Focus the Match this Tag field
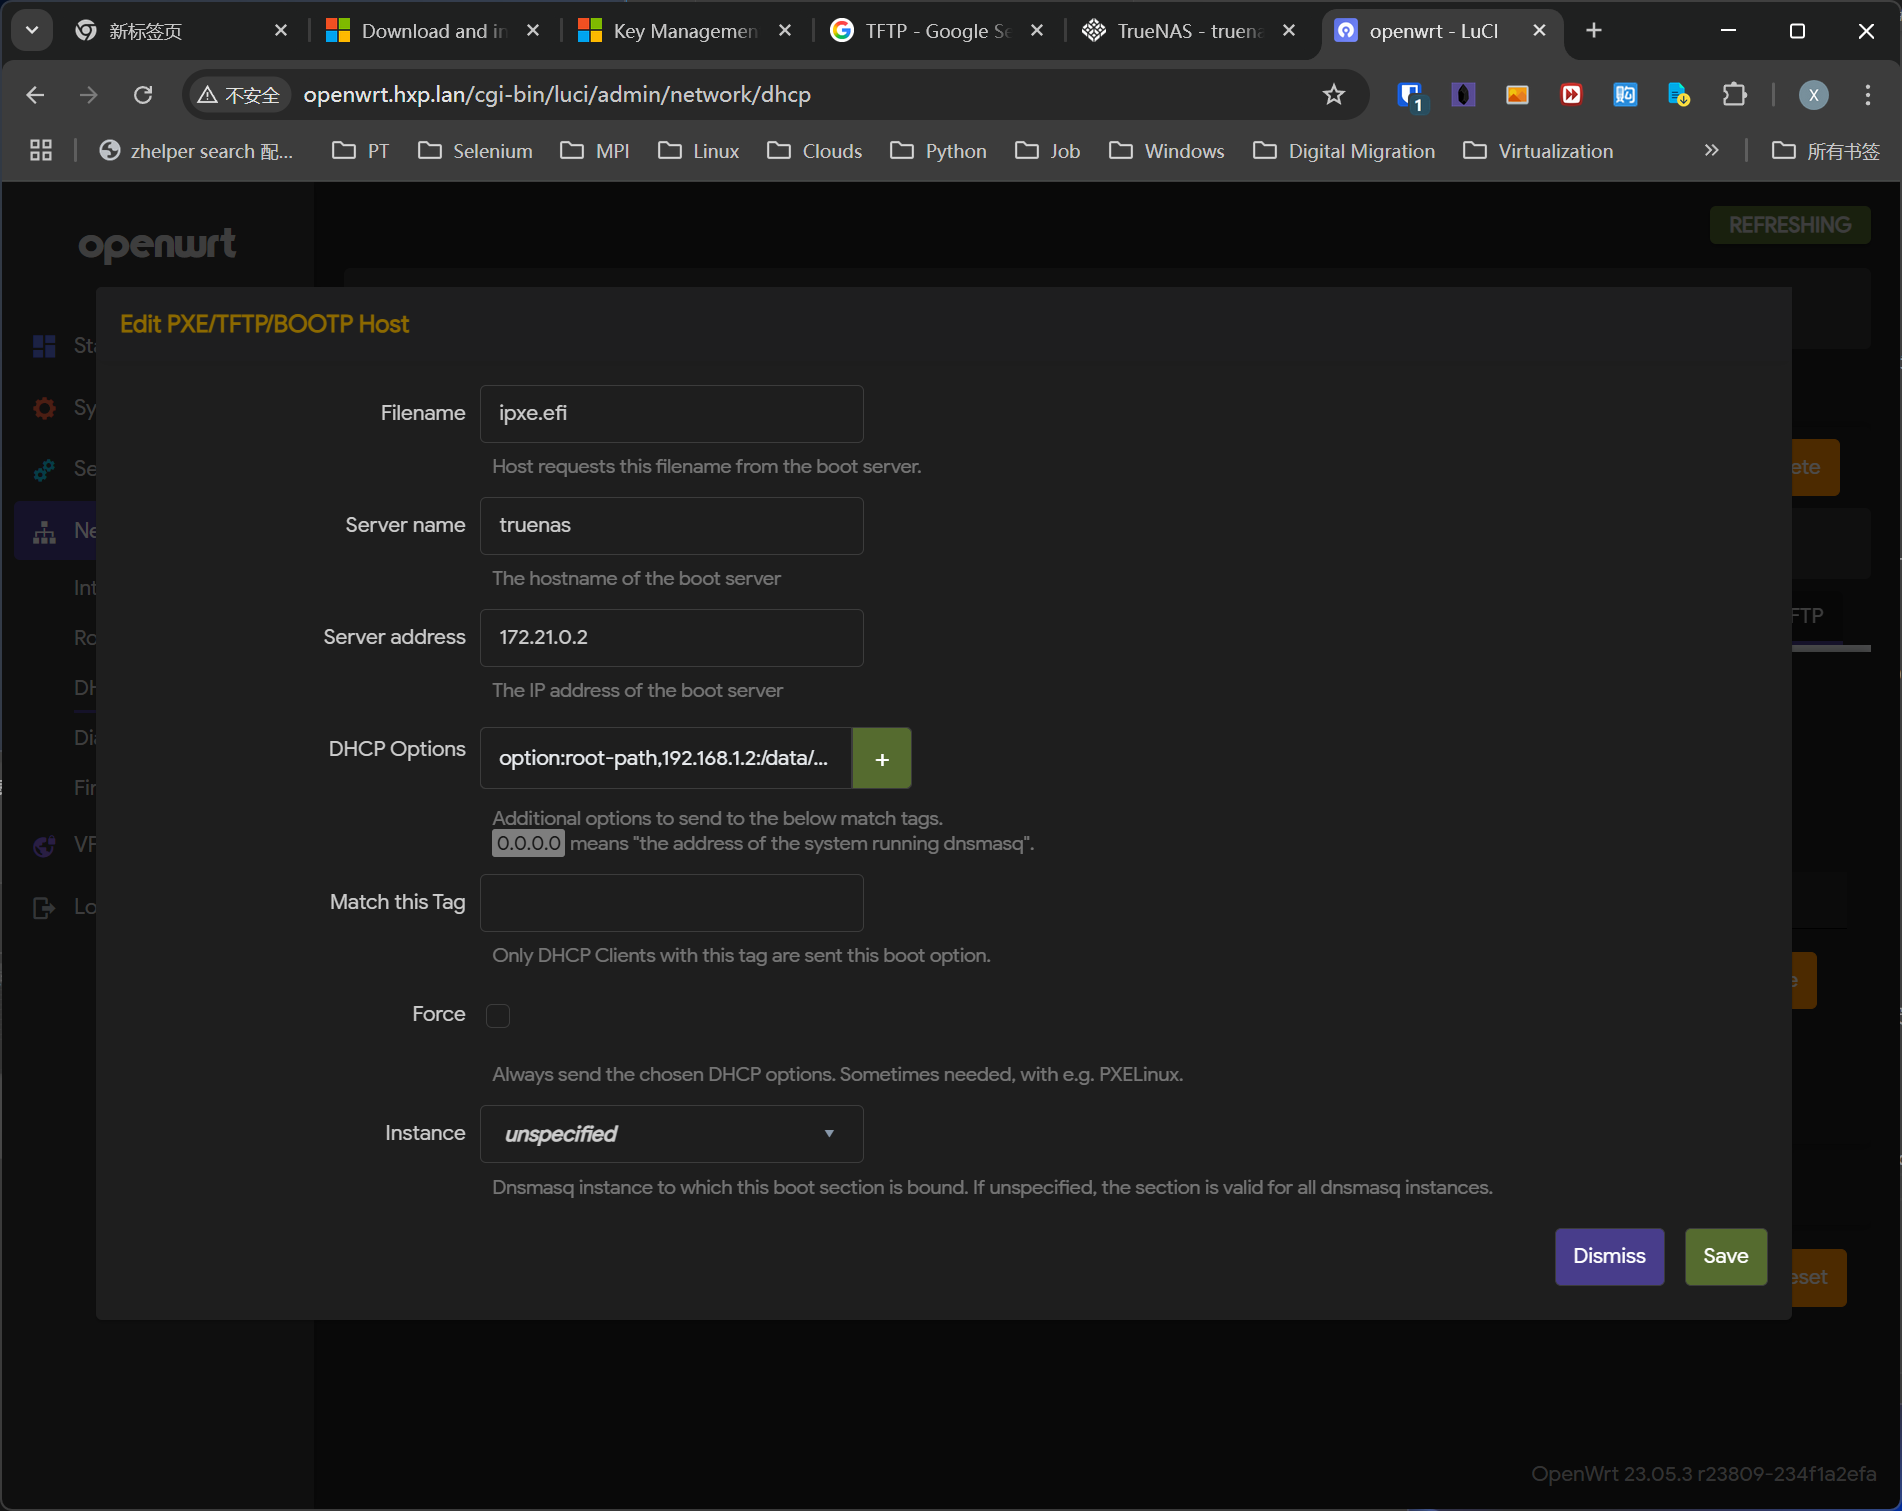This screenshot has height=1511, width=1902. tap(671, 903)
